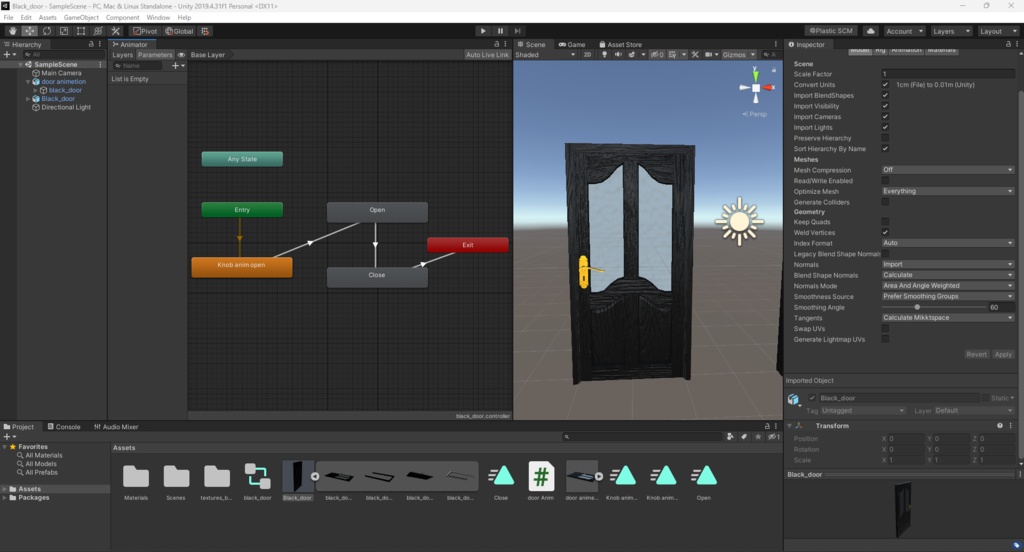Open Optimize Mesh dropdown

[x=948, y=191]
